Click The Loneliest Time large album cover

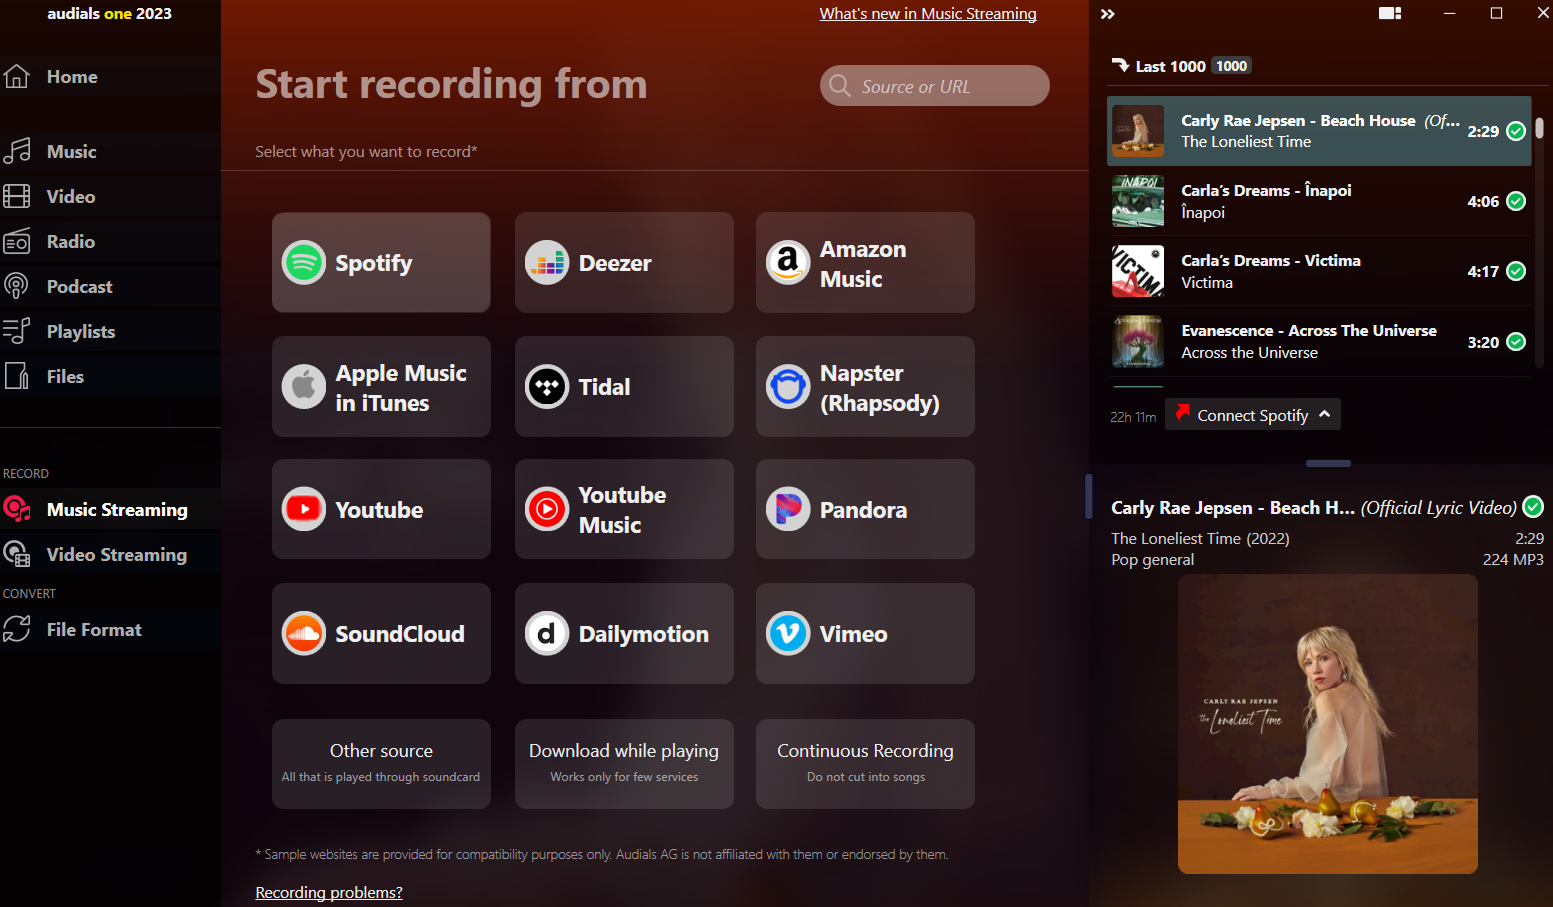point(1328,724)
